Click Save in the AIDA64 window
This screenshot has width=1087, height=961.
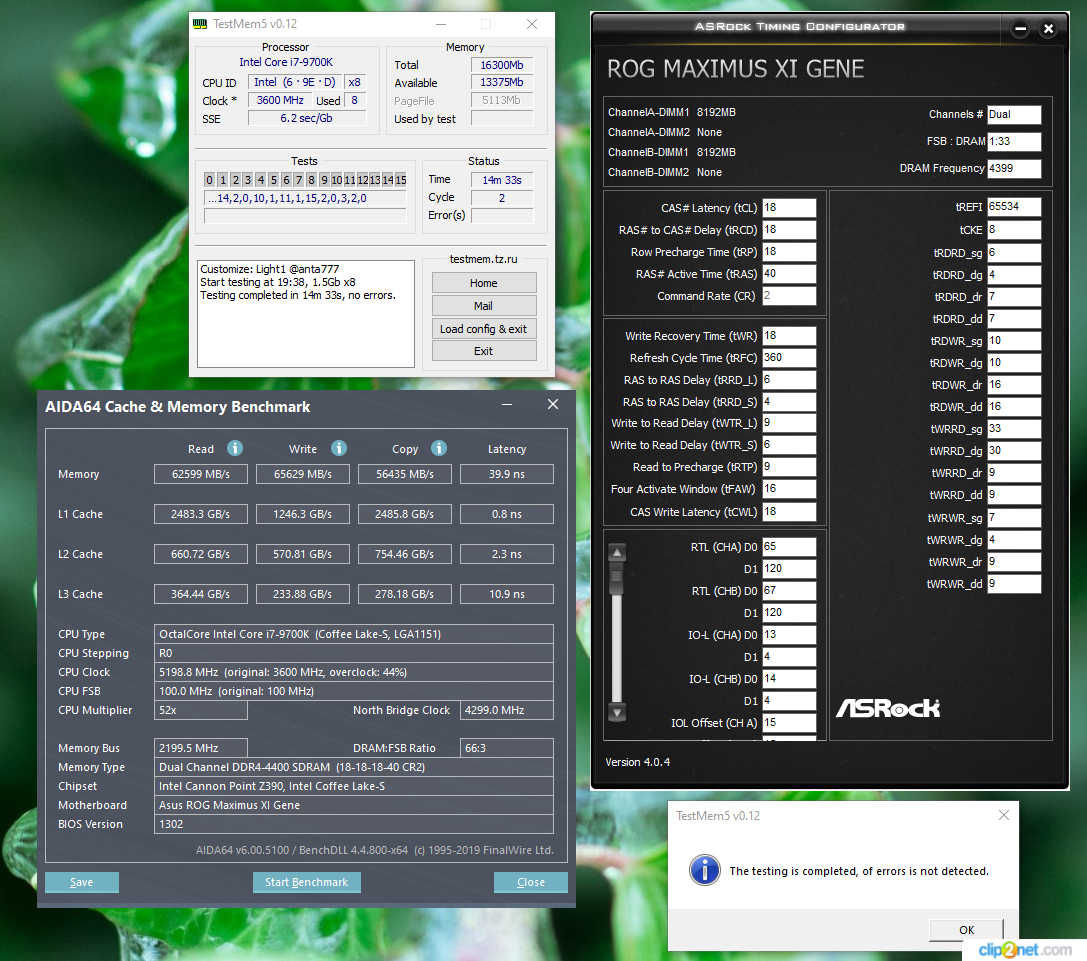point(82,882)
